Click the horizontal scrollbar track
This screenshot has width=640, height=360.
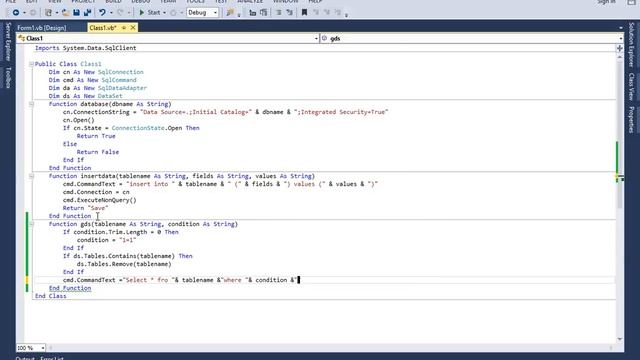tap(331, 348)
